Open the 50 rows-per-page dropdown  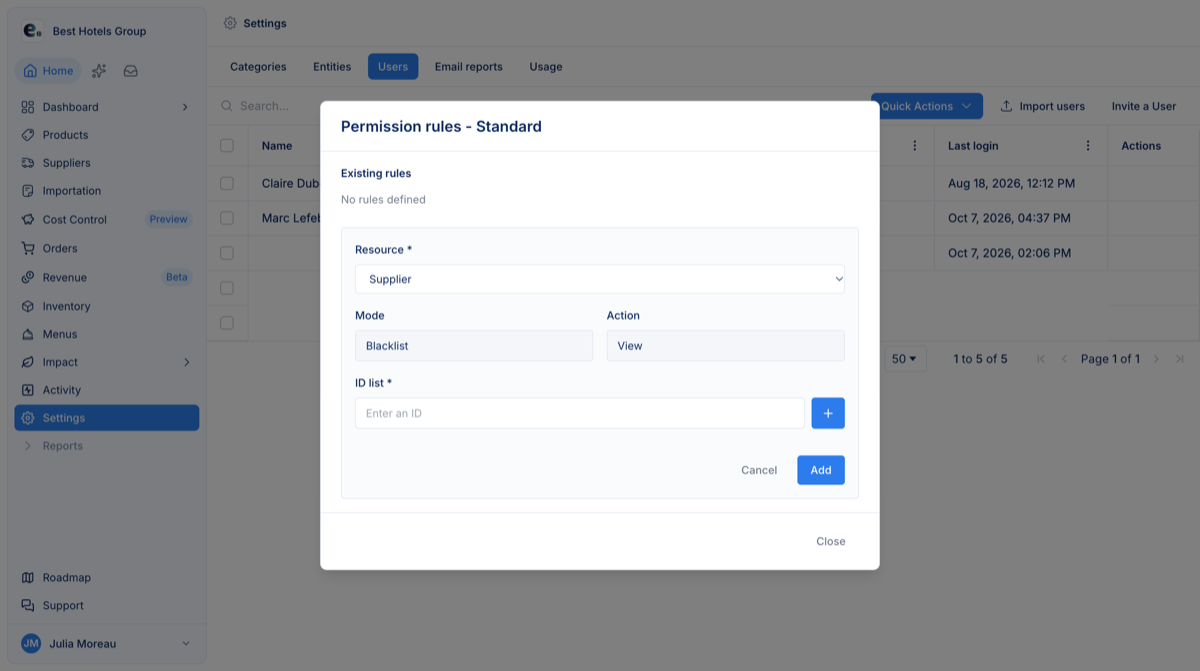(906, 359)
